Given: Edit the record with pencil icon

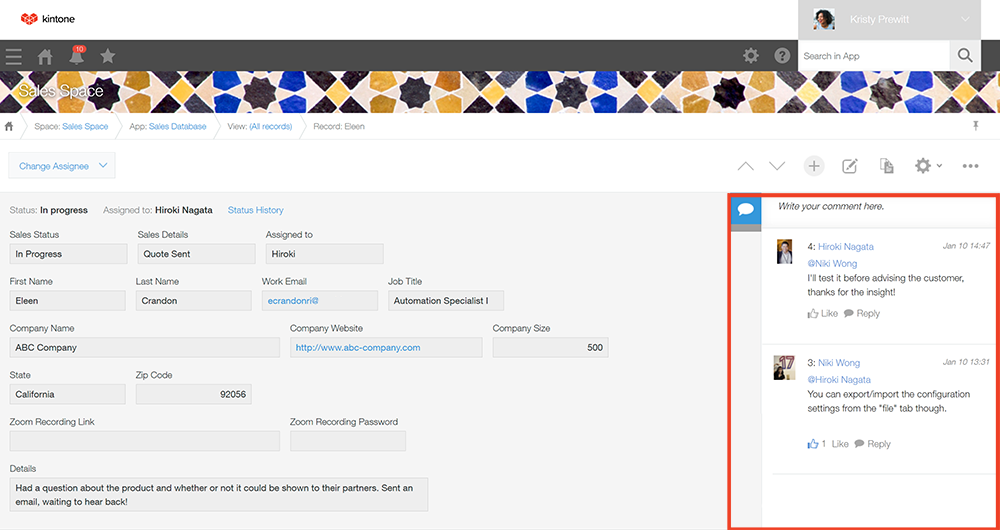Looking at the screenshot, I should pyautogui.click(x=850, y=166).
